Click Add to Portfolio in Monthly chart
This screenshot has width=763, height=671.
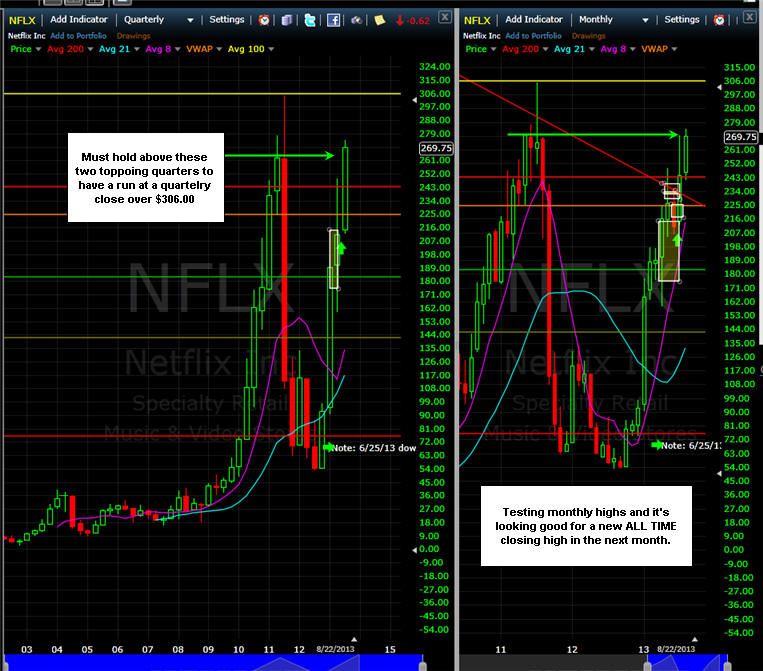coord(533,36)
